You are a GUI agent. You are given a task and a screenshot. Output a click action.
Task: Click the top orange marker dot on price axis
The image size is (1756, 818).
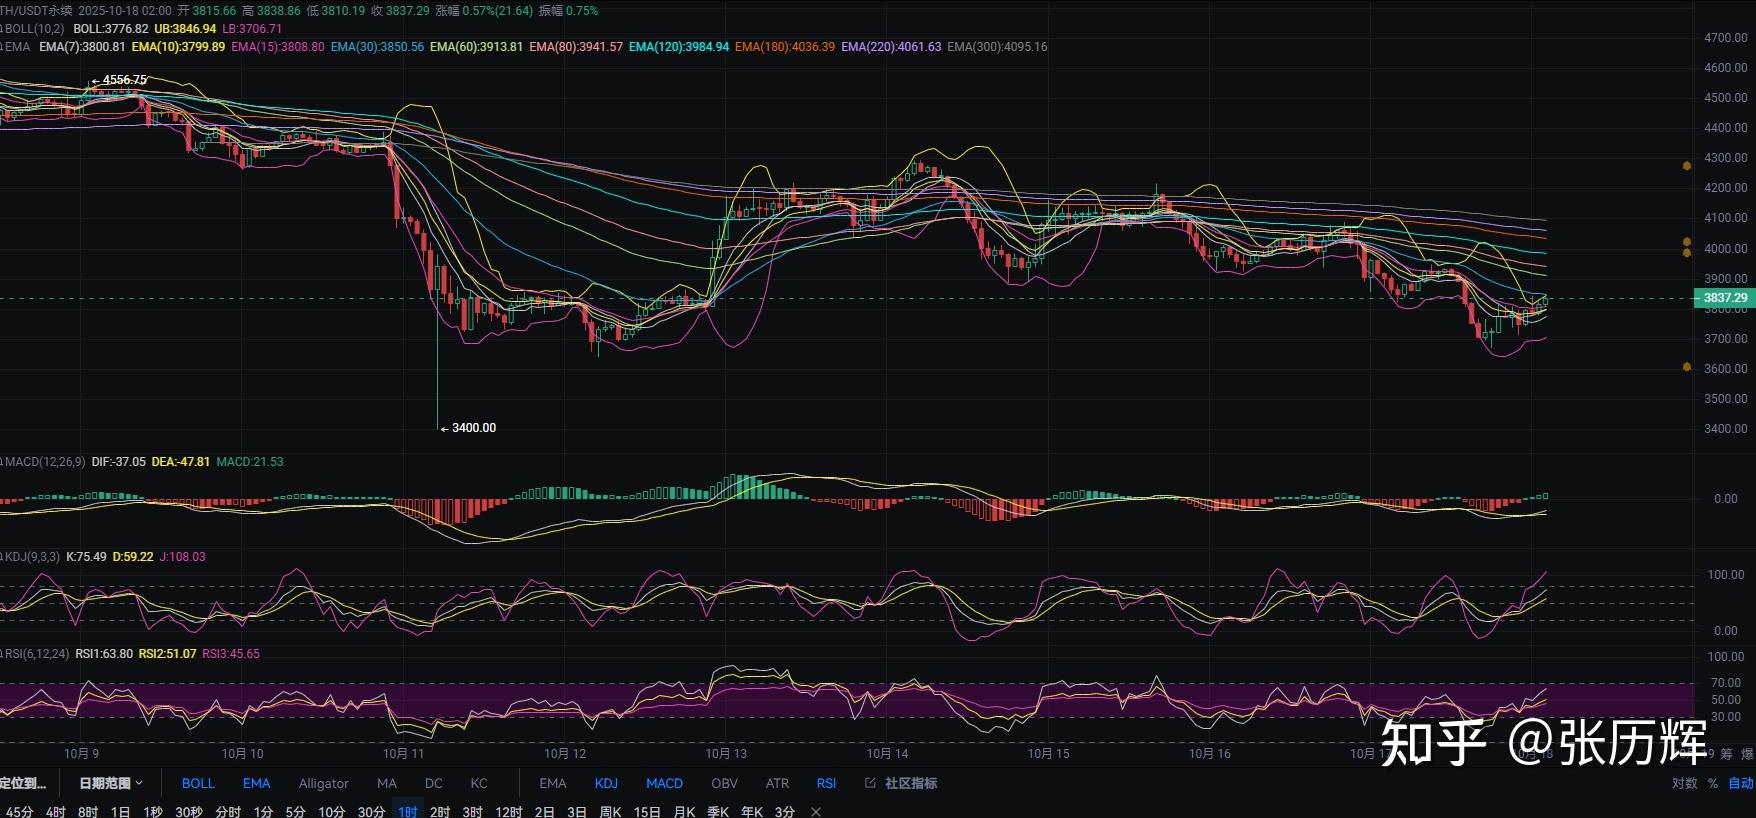1686,166
